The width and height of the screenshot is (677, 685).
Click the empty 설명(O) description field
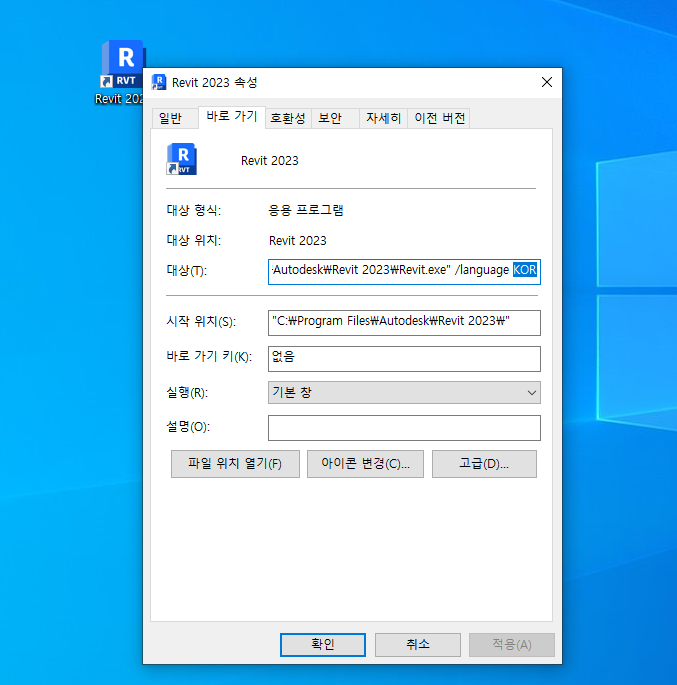tap(404, 428)
